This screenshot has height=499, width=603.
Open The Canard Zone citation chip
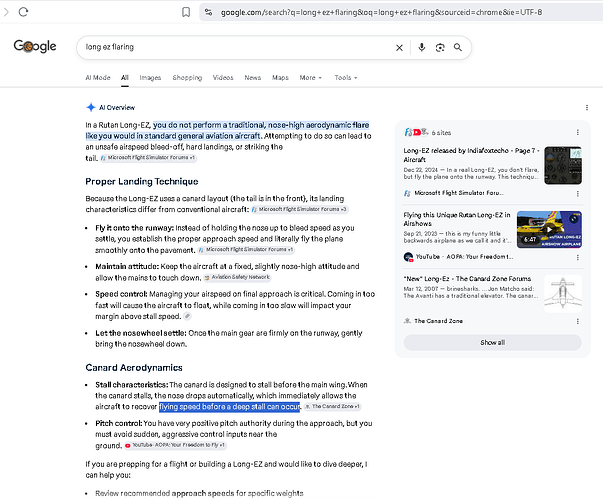point(333,406)
